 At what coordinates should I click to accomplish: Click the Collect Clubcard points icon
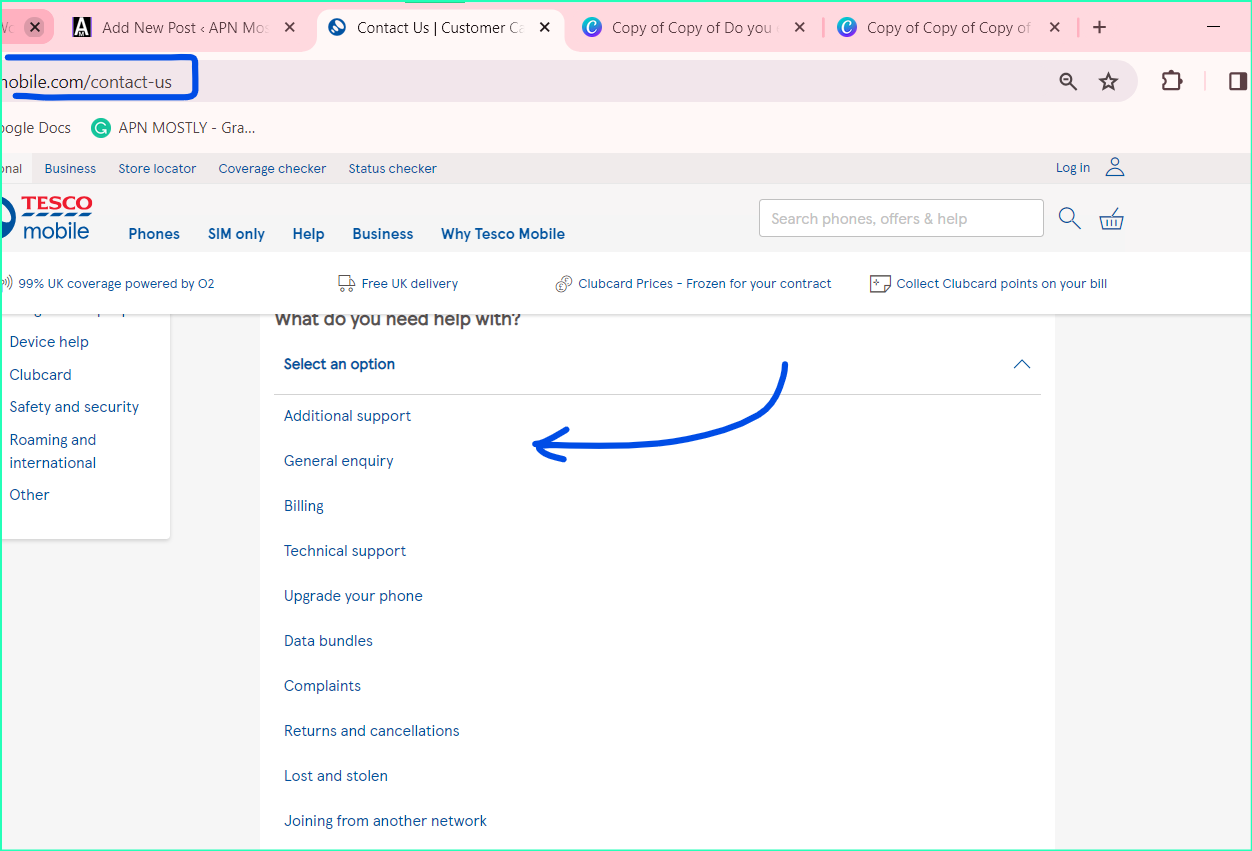tap(879, 283)
